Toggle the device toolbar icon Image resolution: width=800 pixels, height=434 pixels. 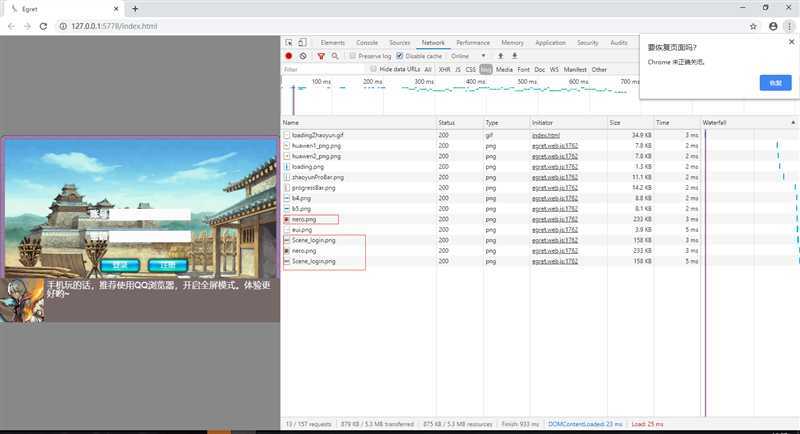pos(302,43)
